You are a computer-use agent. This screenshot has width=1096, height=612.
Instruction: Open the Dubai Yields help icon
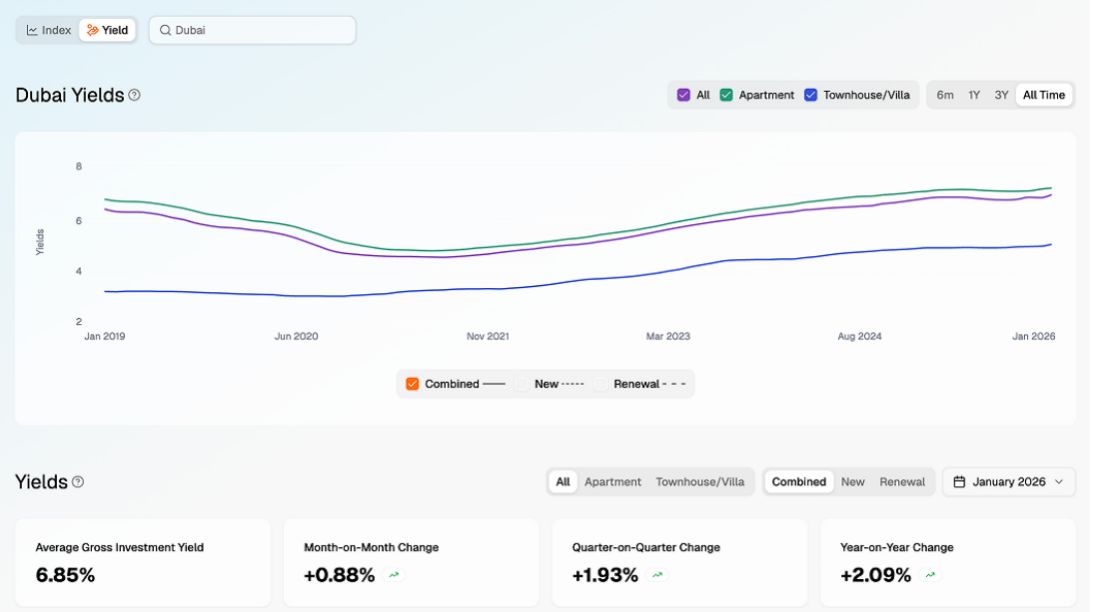tap(134, 95)
